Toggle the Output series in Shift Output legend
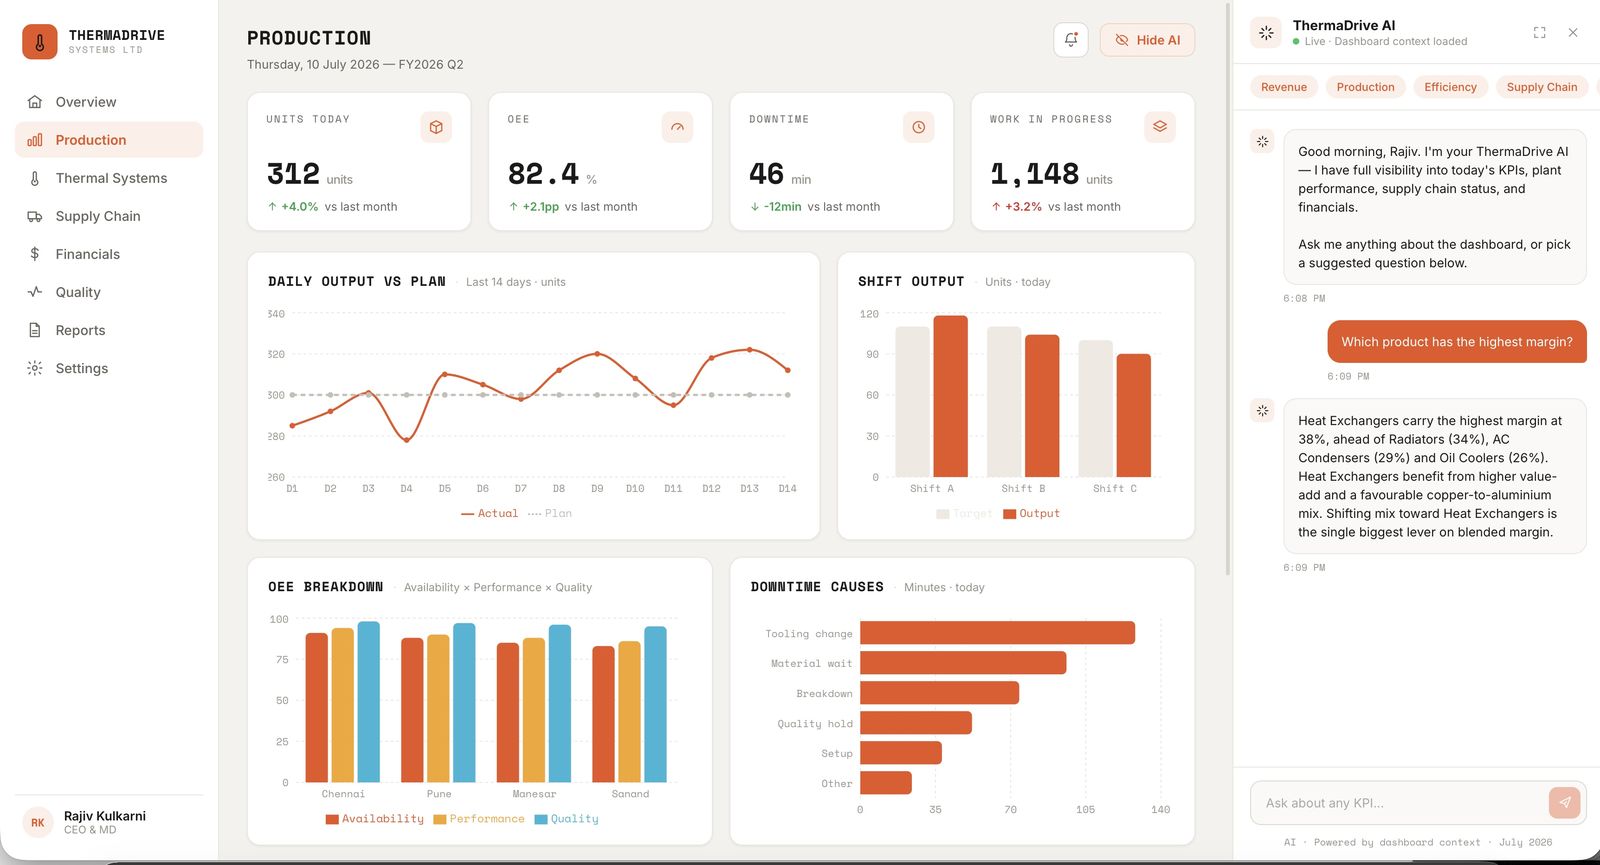This screenshot has width=1600, height=865. click(1031, 514)
